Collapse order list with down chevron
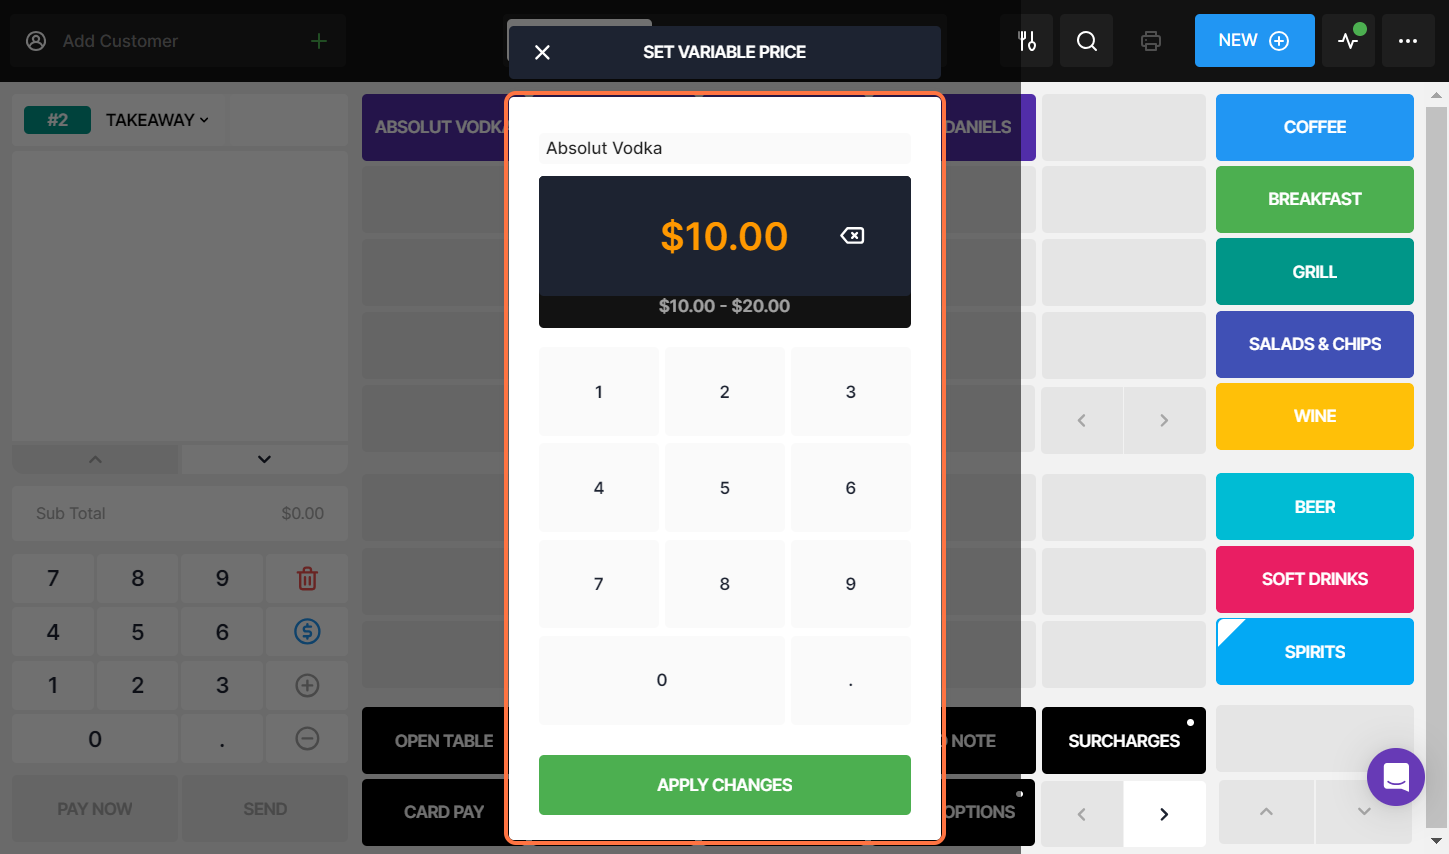The height and width of the screenshot is (854, 1449). [x=264, y=459]
